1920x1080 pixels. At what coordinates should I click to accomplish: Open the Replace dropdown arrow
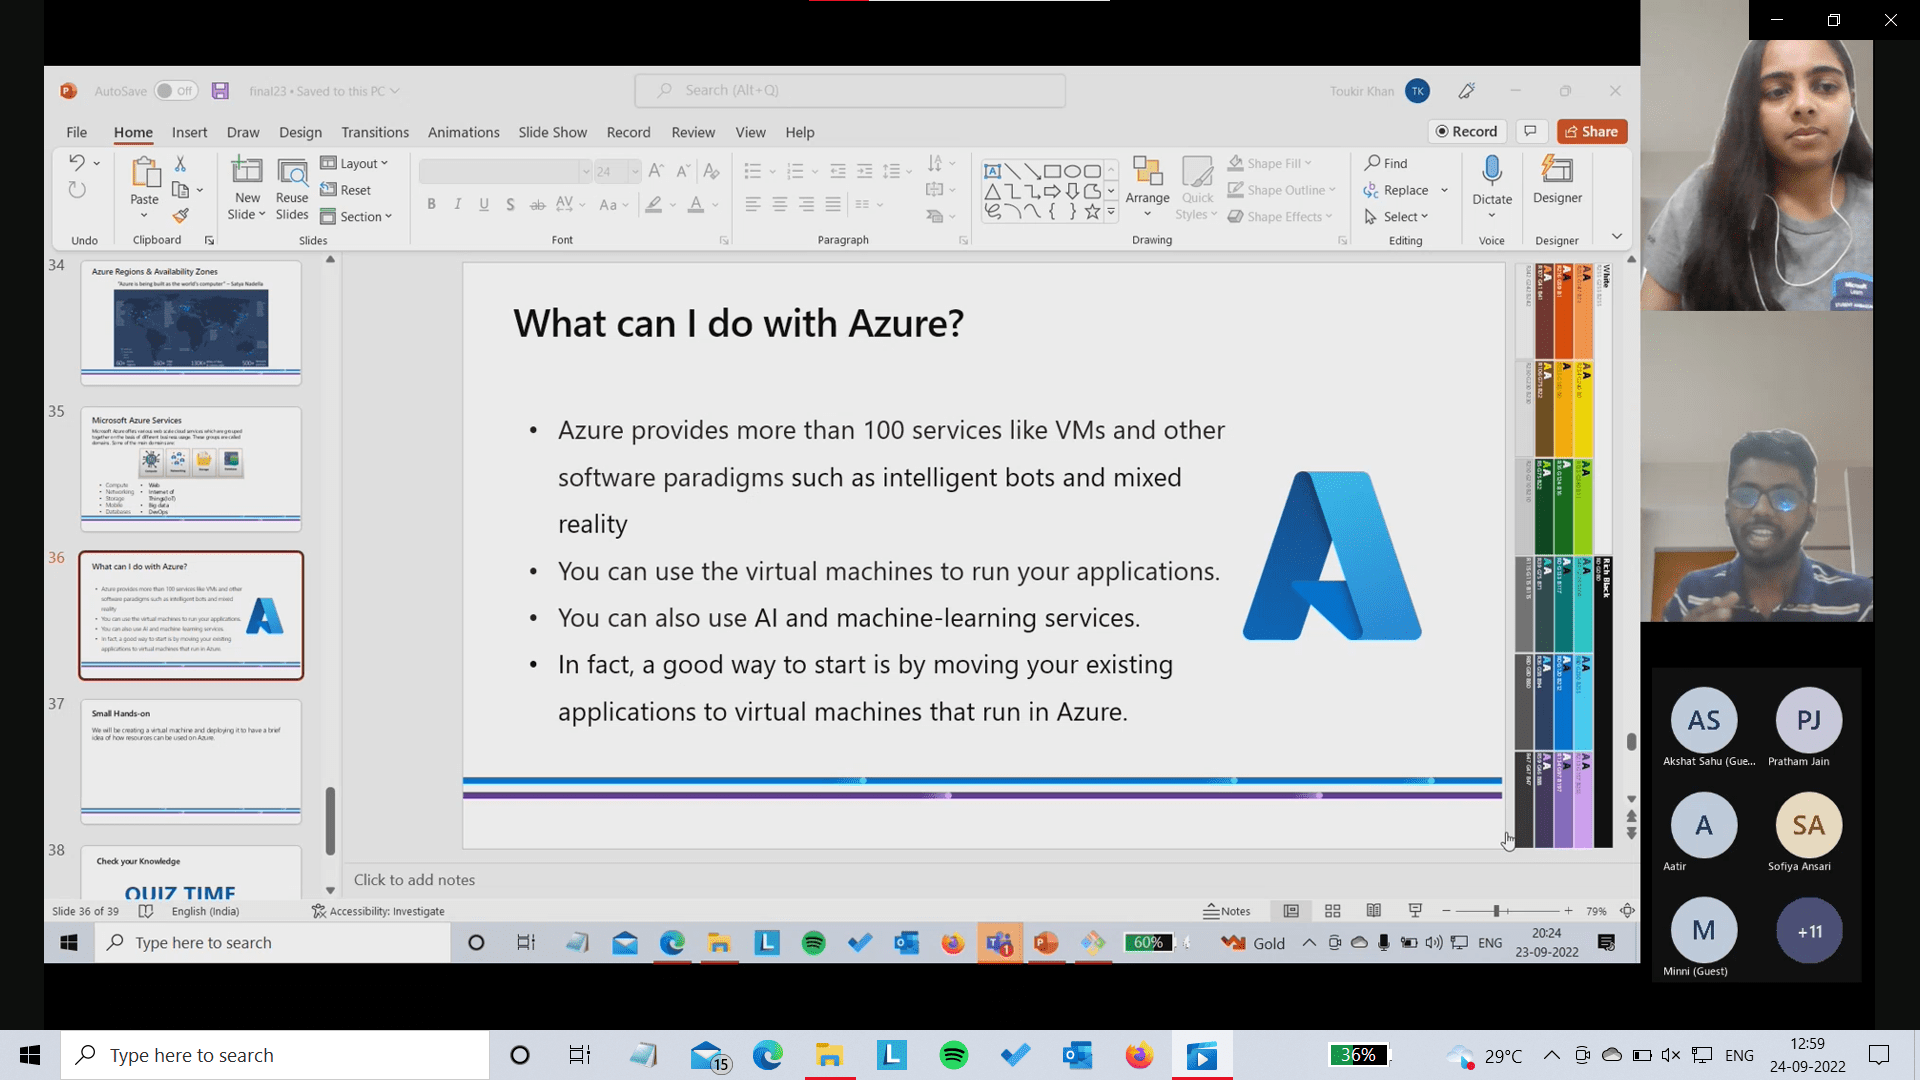[1444, 190]
